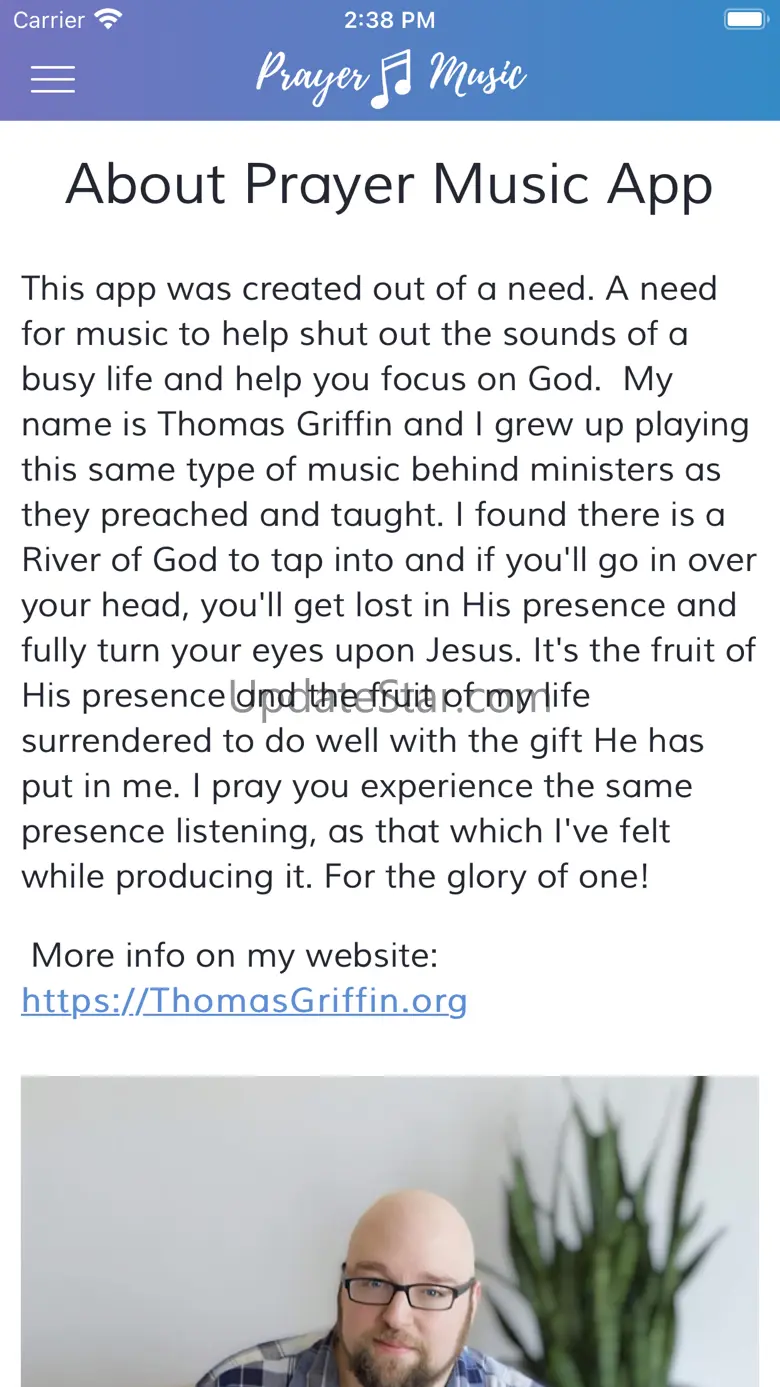Tap the word "Music" in header logo
This screenshot has height=1387, width=780.
click(477, 75)
